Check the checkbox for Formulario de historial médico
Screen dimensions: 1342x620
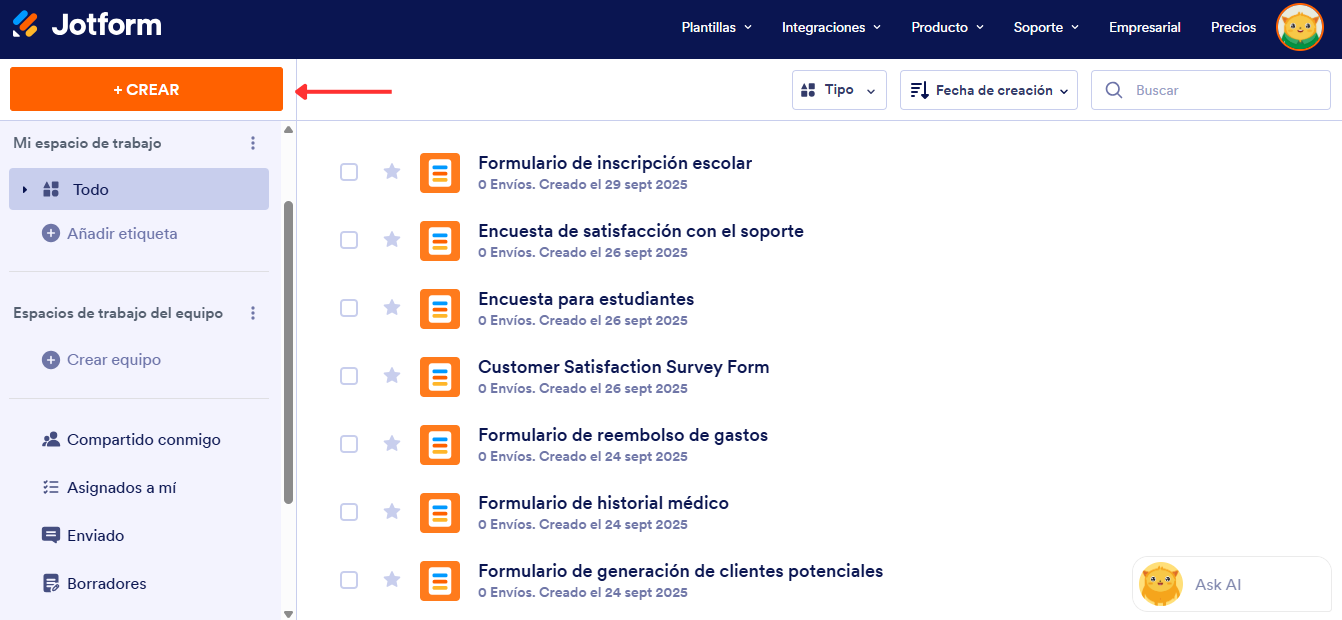tap(349, 512)
